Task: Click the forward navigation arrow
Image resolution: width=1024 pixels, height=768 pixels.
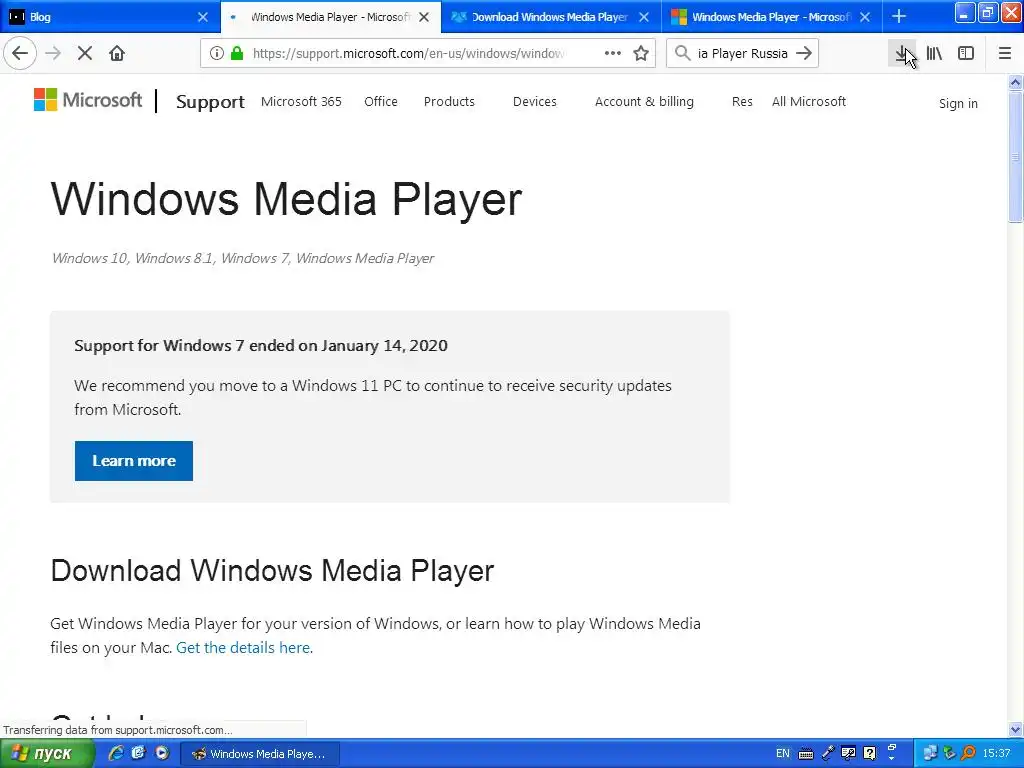Action: coord(54,54)
